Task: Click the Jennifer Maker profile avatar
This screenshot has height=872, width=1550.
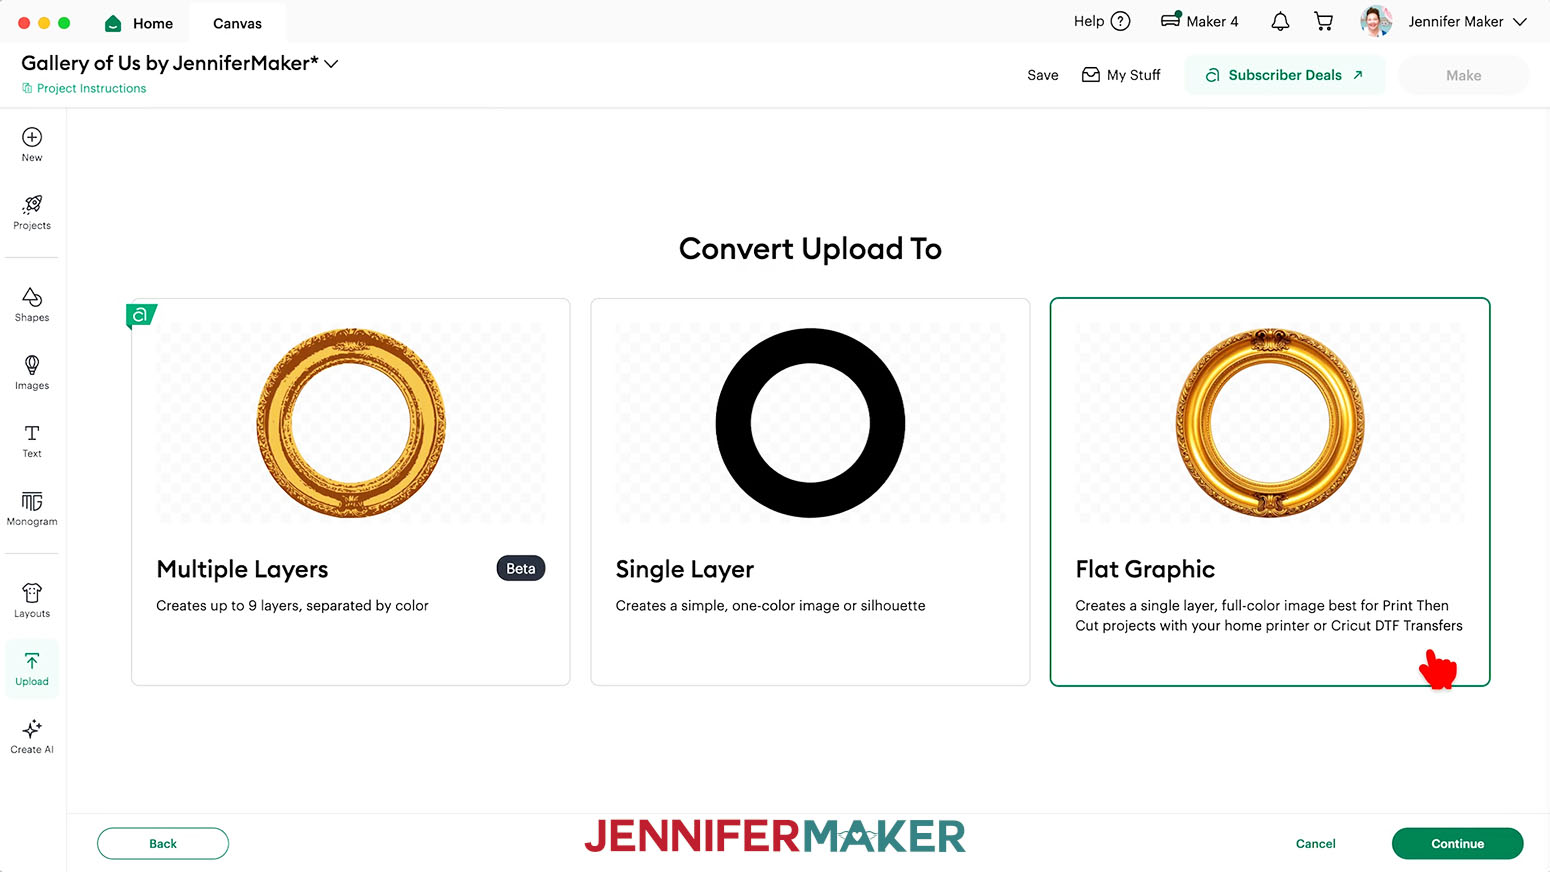Action: 1376,21
